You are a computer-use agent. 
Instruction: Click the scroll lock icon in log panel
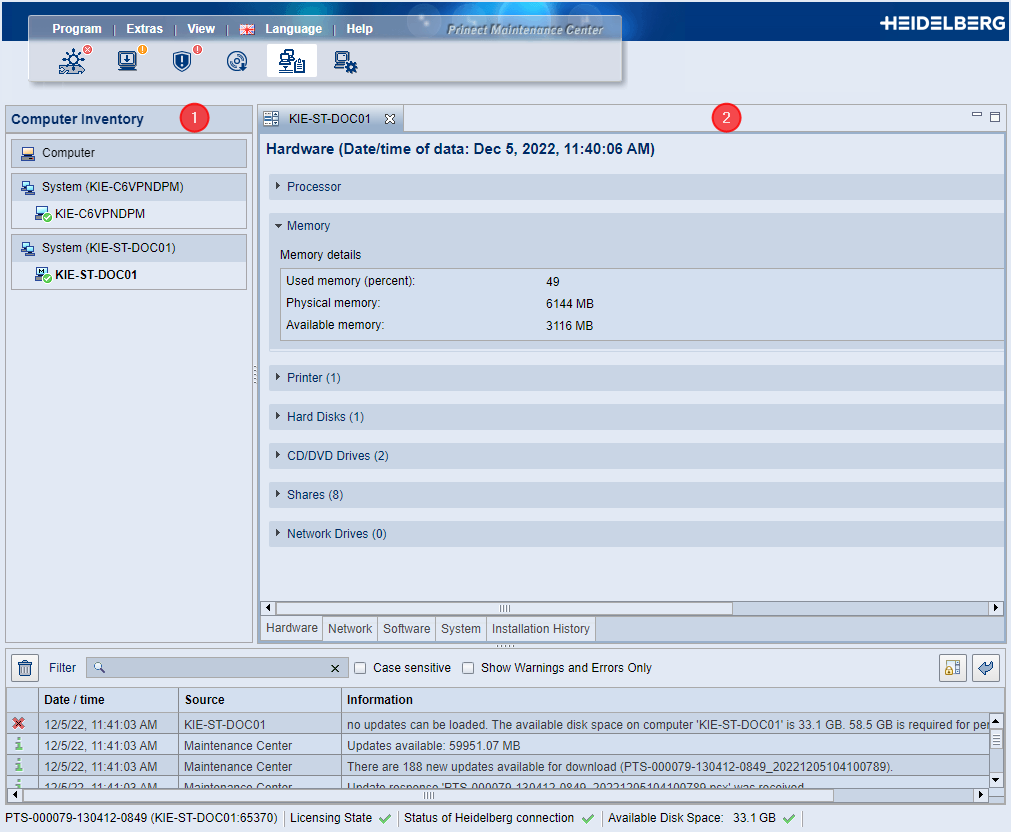click(x=952, y=668)
